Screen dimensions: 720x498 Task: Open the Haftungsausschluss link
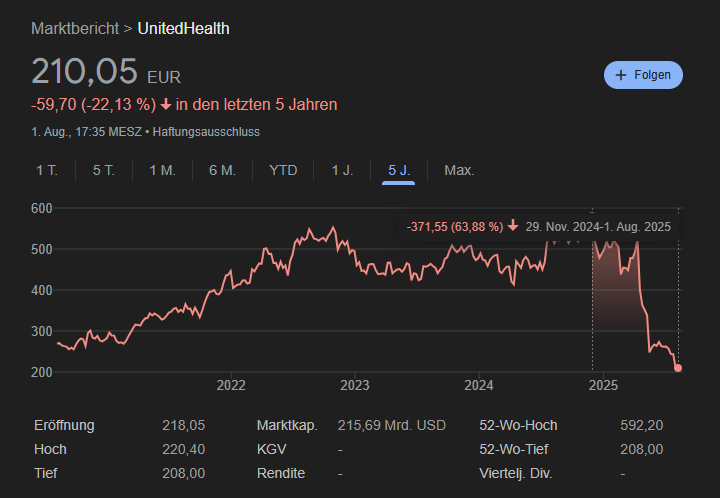pyautogui.click(x=206, y=132)
